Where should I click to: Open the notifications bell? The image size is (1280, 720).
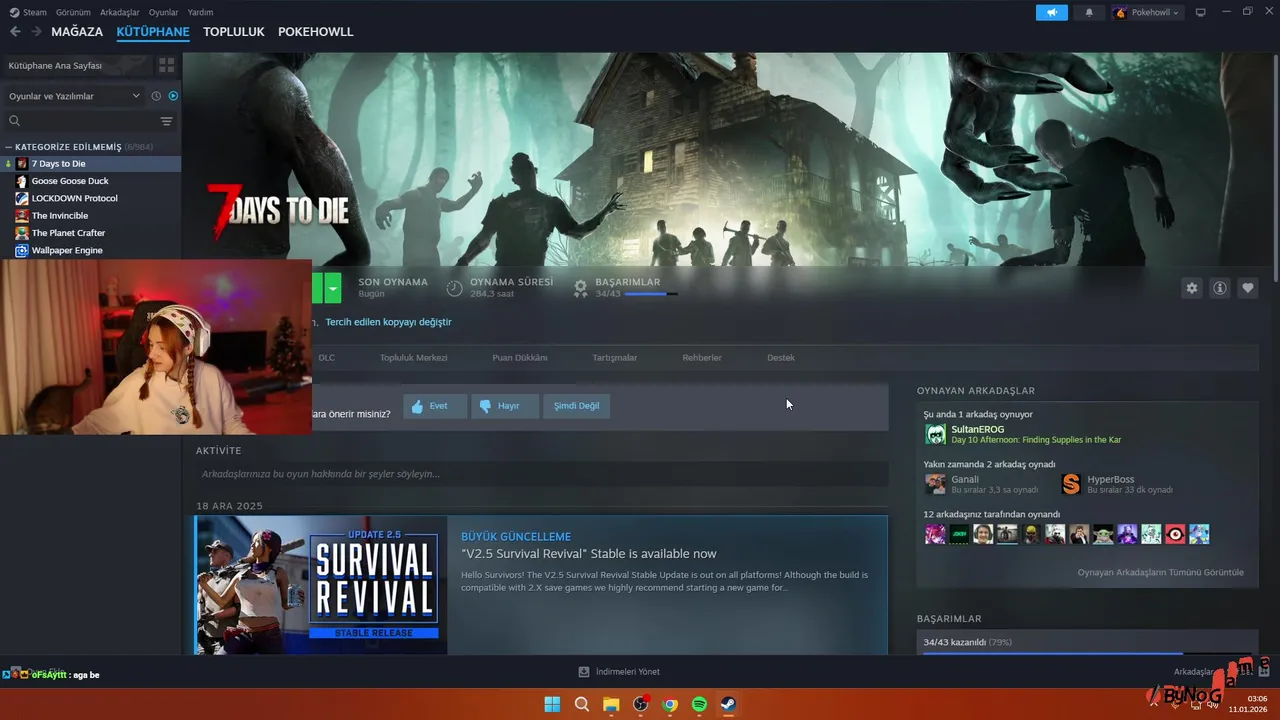coord(1089,12)
